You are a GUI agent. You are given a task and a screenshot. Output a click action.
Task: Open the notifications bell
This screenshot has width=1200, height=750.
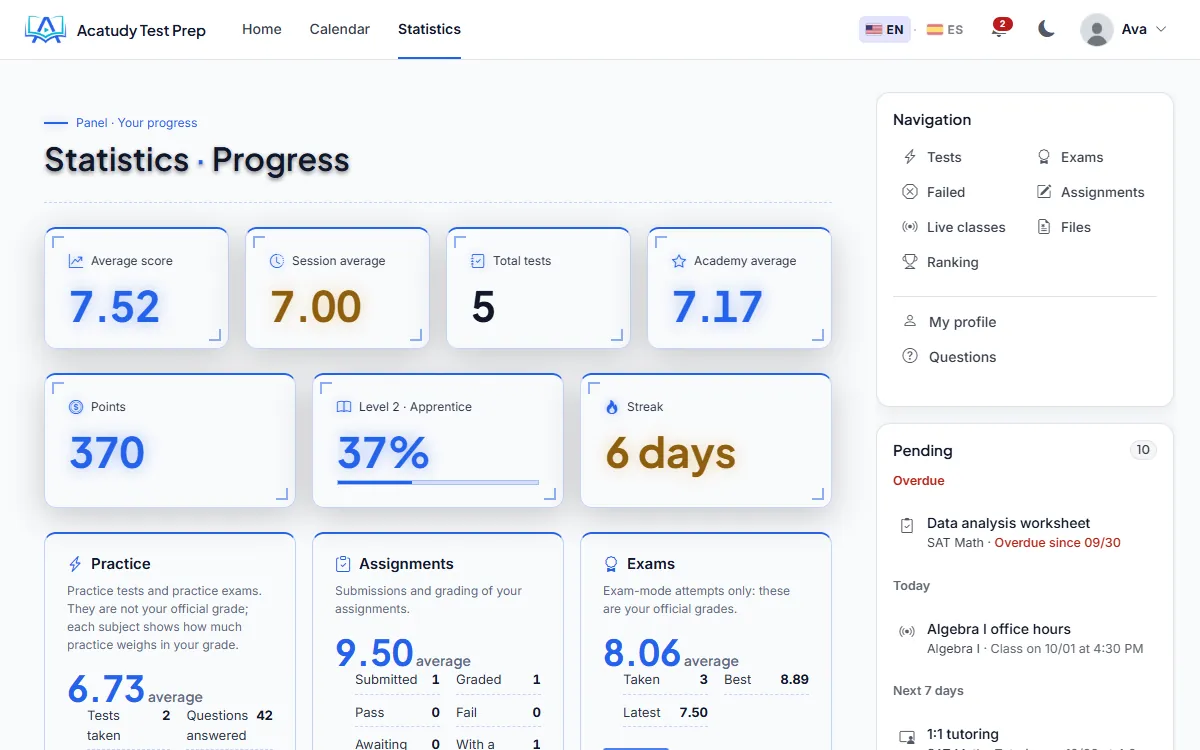click(x=999, y=29)
